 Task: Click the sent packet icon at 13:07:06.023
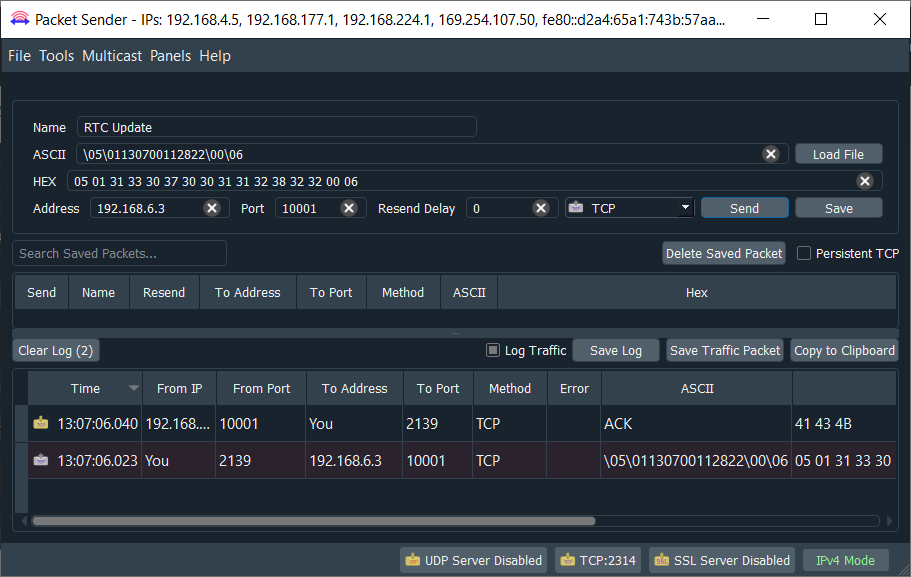point(41,460)
